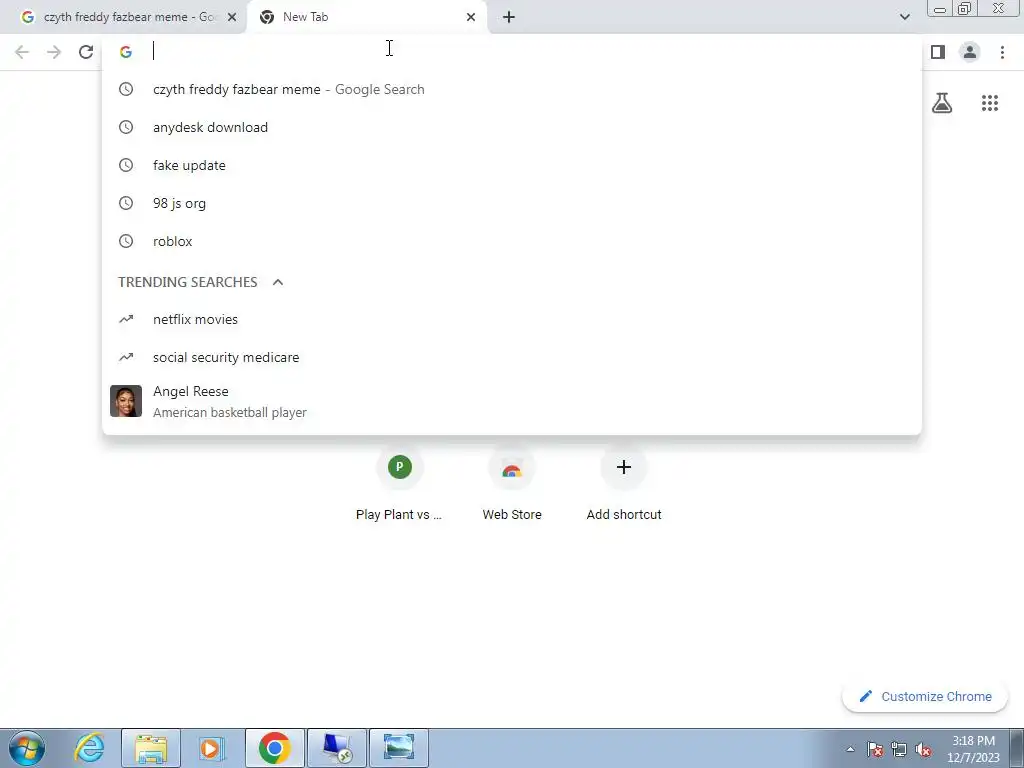Screen dimensions: 1024x768
Task: Open the profile avatar menu
Action: (x=970, y=52)
